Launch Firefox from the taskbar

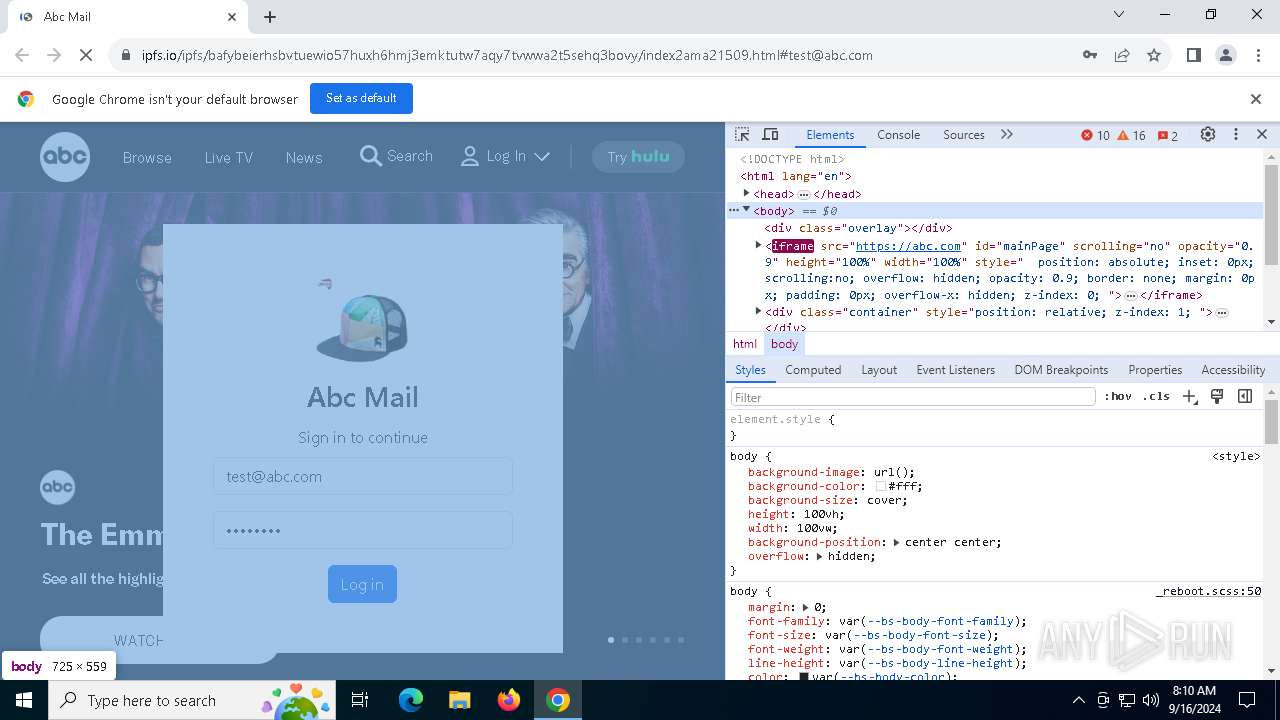(x=509, y=700)
